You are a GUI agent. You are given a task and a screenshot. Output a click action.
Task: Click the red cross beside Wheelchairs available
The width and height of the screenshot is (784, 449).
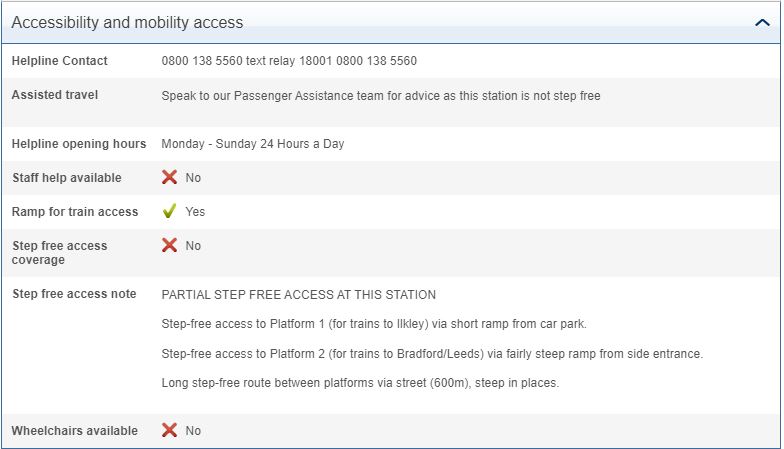coord(170,431)
